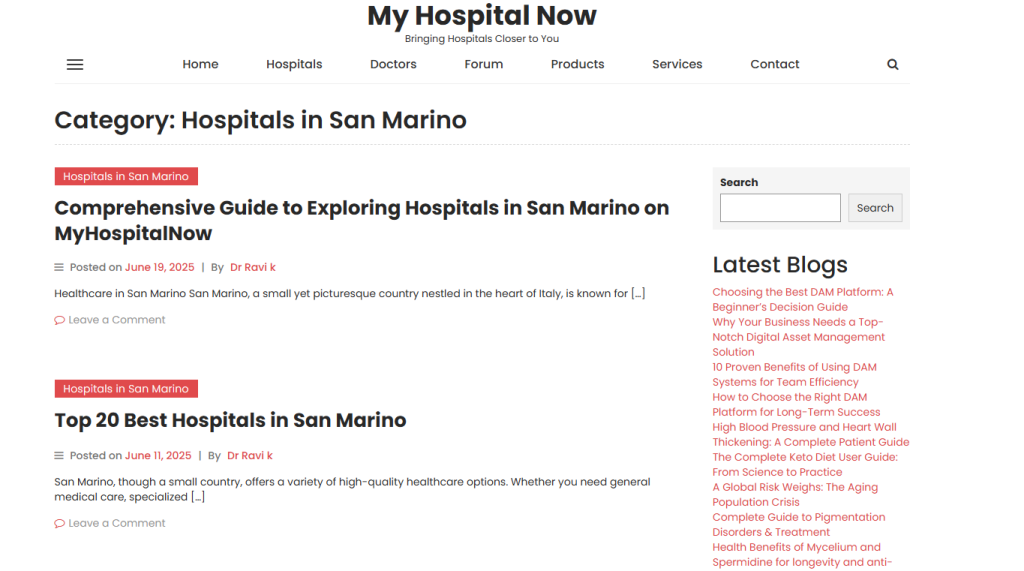
Task: Open author Dr Ravi k on June 11 post
Action: point(249,455)
